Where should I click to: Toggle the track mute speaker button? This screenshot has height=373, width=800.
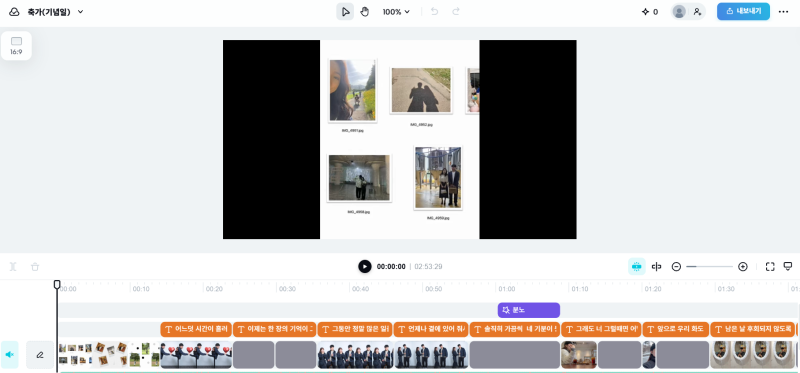[10, 355]
